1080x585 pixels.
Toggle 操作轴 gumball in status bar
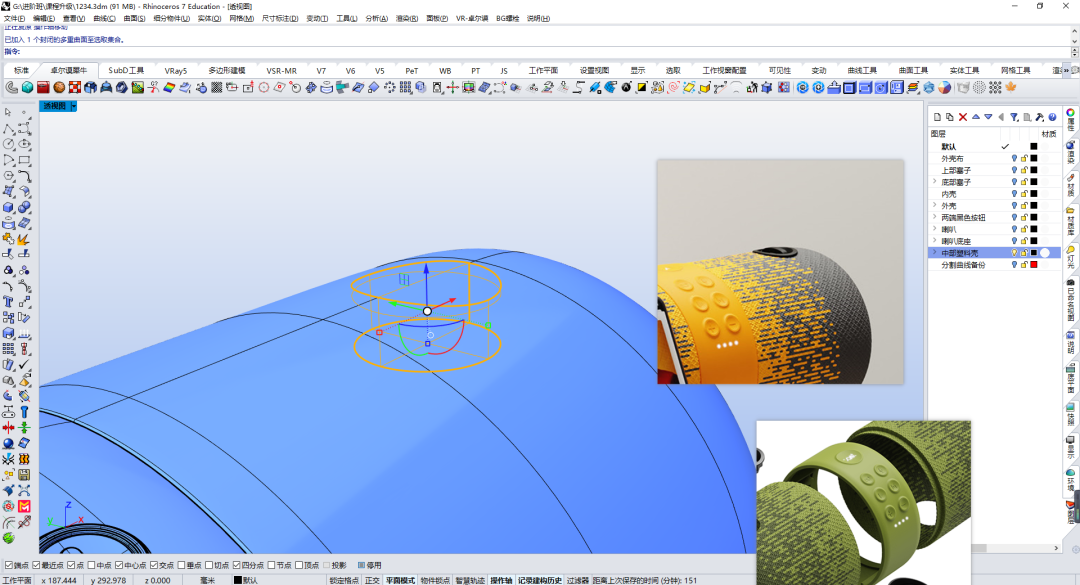[501, 580]
